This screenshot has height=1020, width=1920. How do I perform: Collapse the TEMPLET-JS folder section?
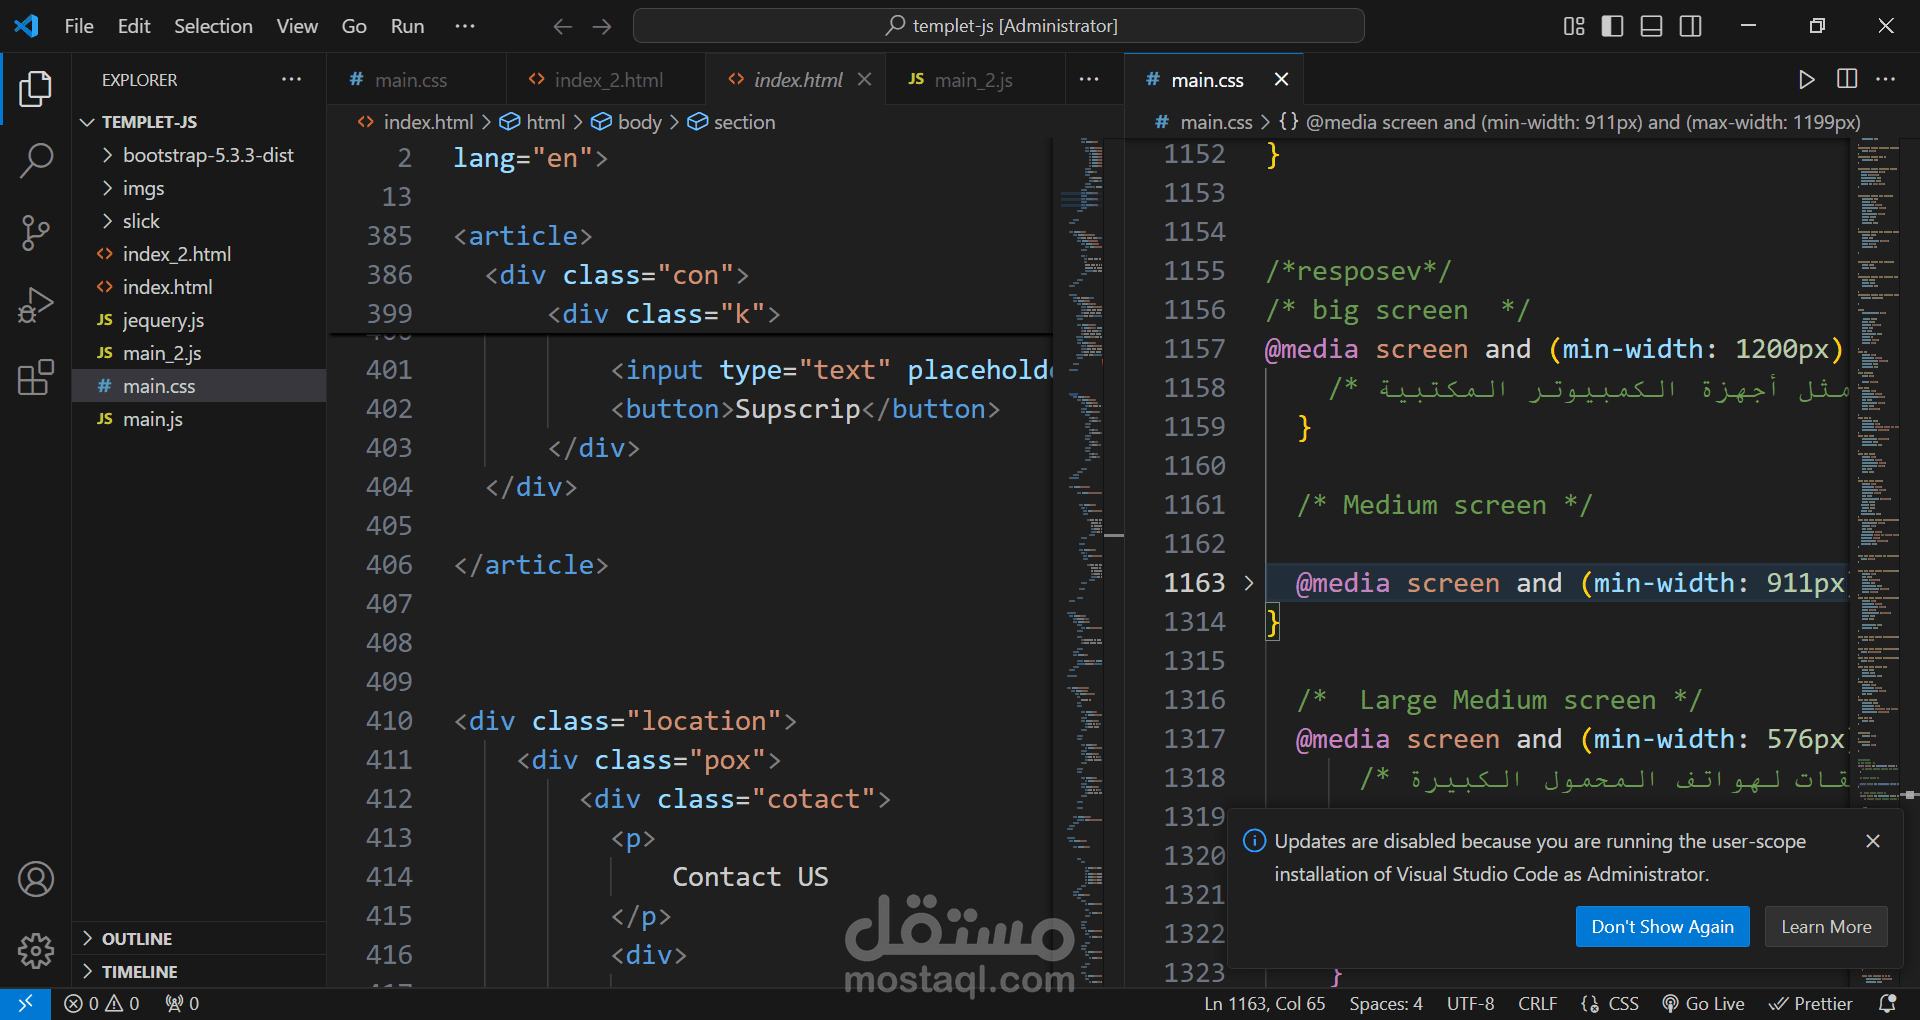[199, 122]
